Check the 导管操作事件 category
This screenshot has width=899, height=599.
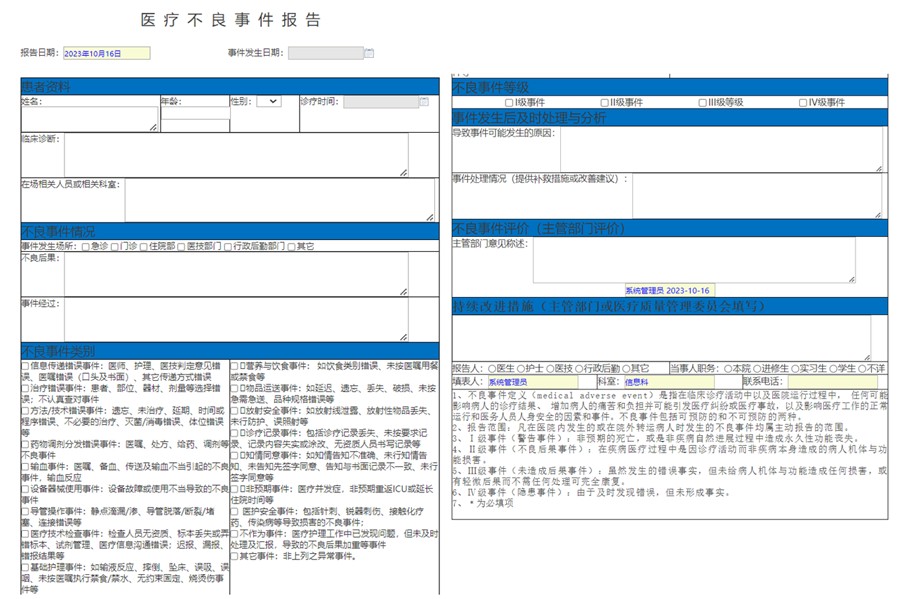coord(25,511)
